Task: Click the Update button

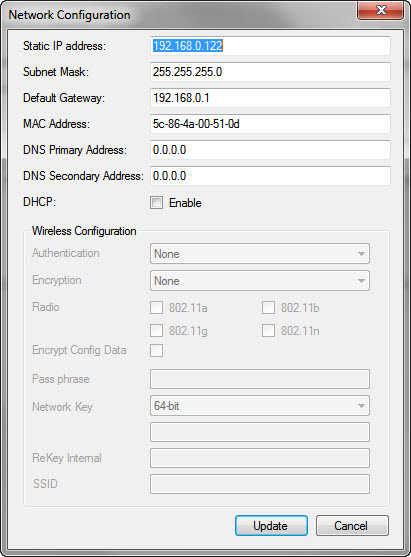Action: 271,525
